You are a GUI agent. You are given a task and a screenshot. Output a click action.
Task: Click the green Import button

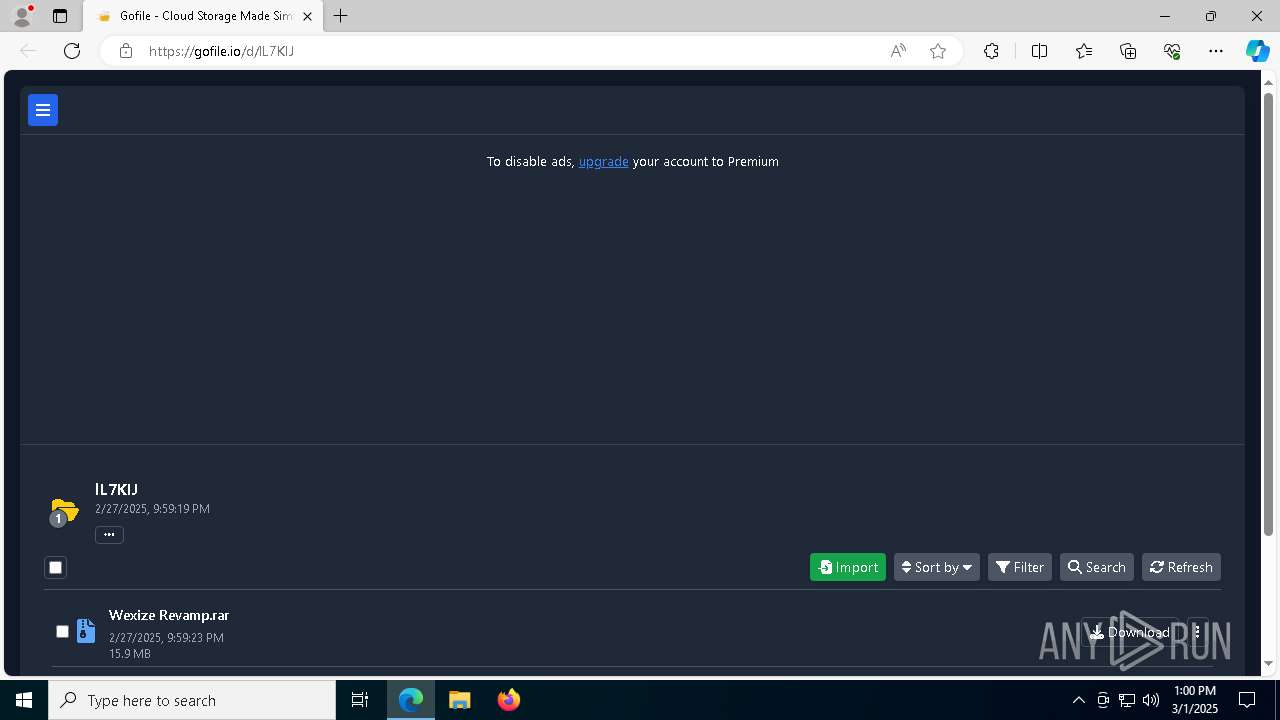(848, 567)
